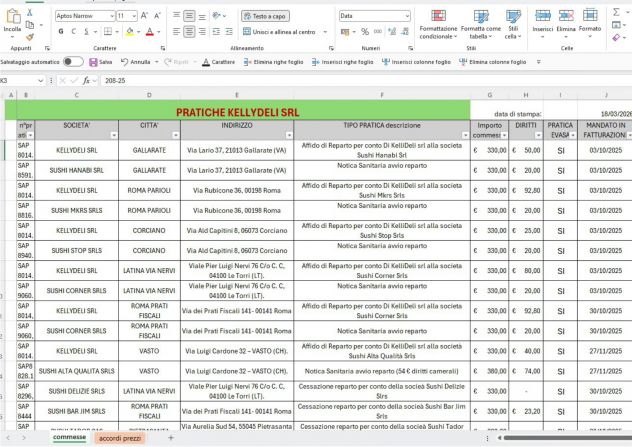Open SOCIETA' column filter dropdown

[114, 135]
